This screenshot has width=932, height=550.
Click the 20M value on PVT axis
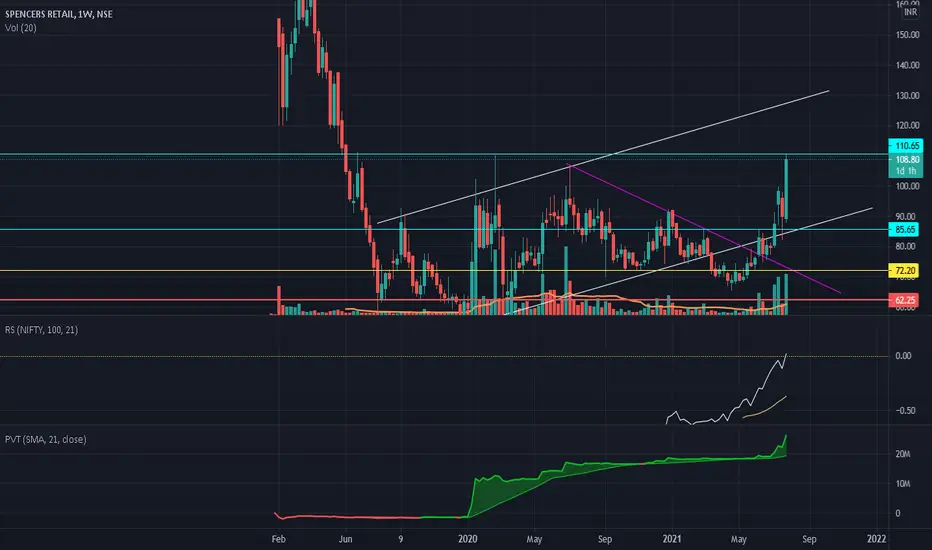(x=902, y=454)
